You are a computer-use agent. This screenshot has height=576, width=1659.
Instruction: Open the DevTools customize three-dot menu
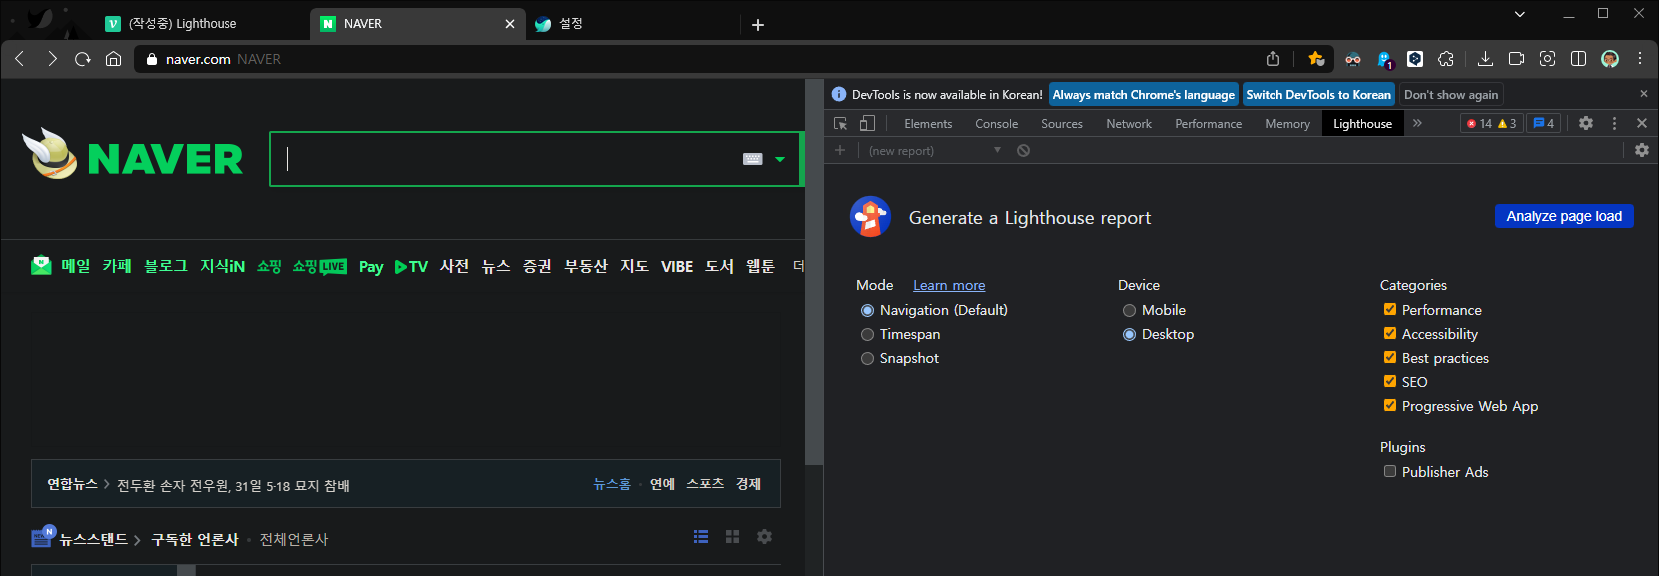(1614, 123)
